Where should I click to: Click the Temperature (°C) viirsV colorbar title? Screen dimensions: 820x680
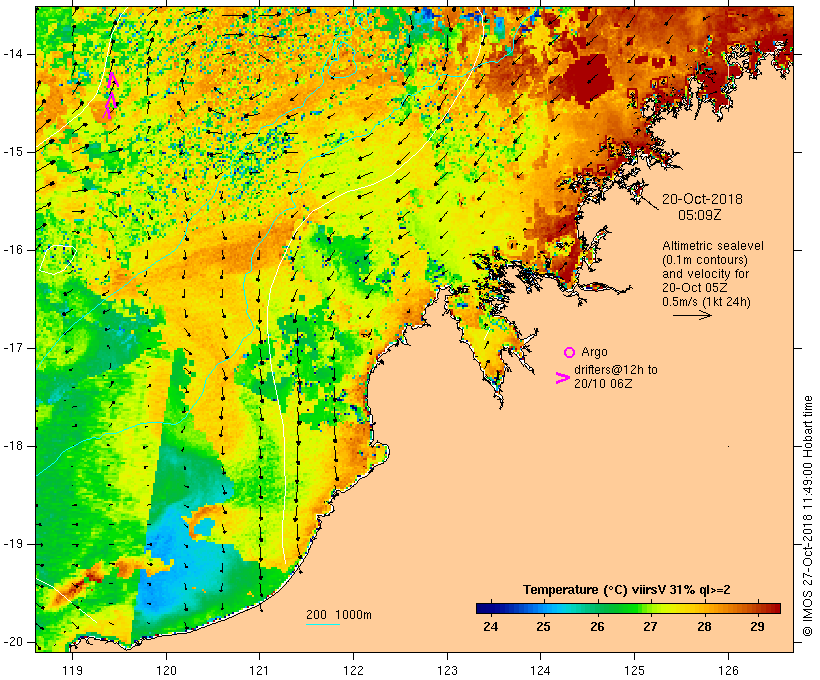click(x=627, y=590)
